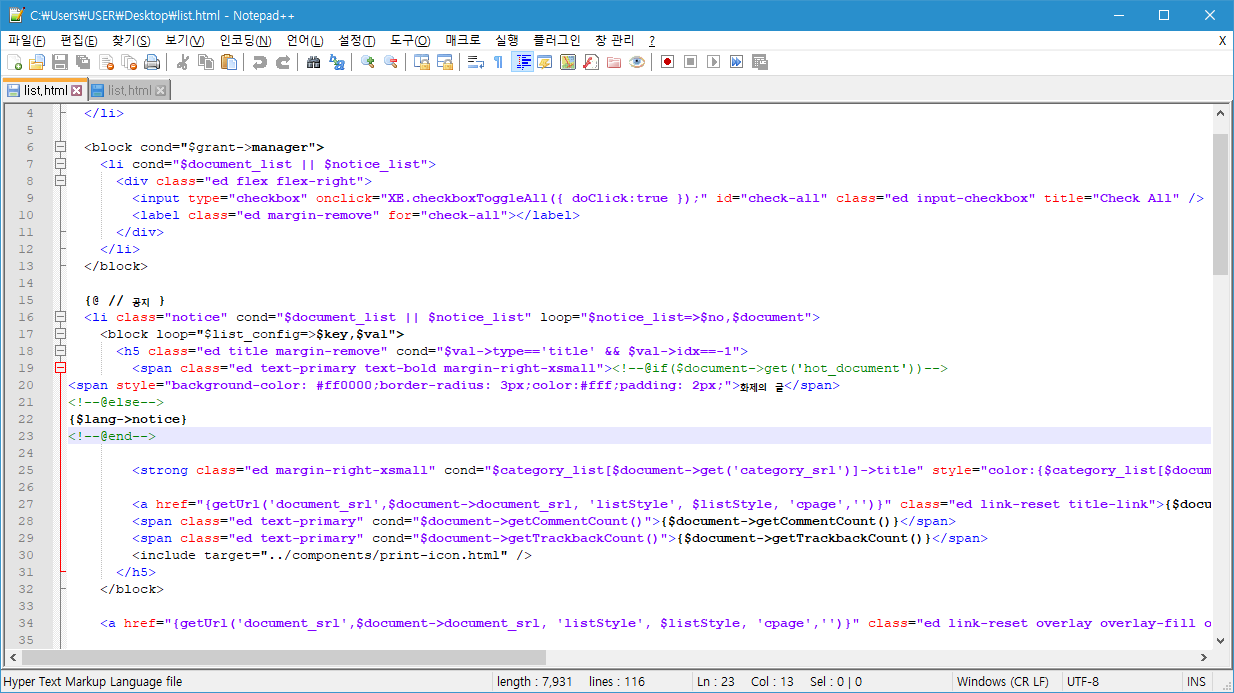Switch to the second list.html tab
Viewport: 1234px width, 693px height.
click(129, 90)
